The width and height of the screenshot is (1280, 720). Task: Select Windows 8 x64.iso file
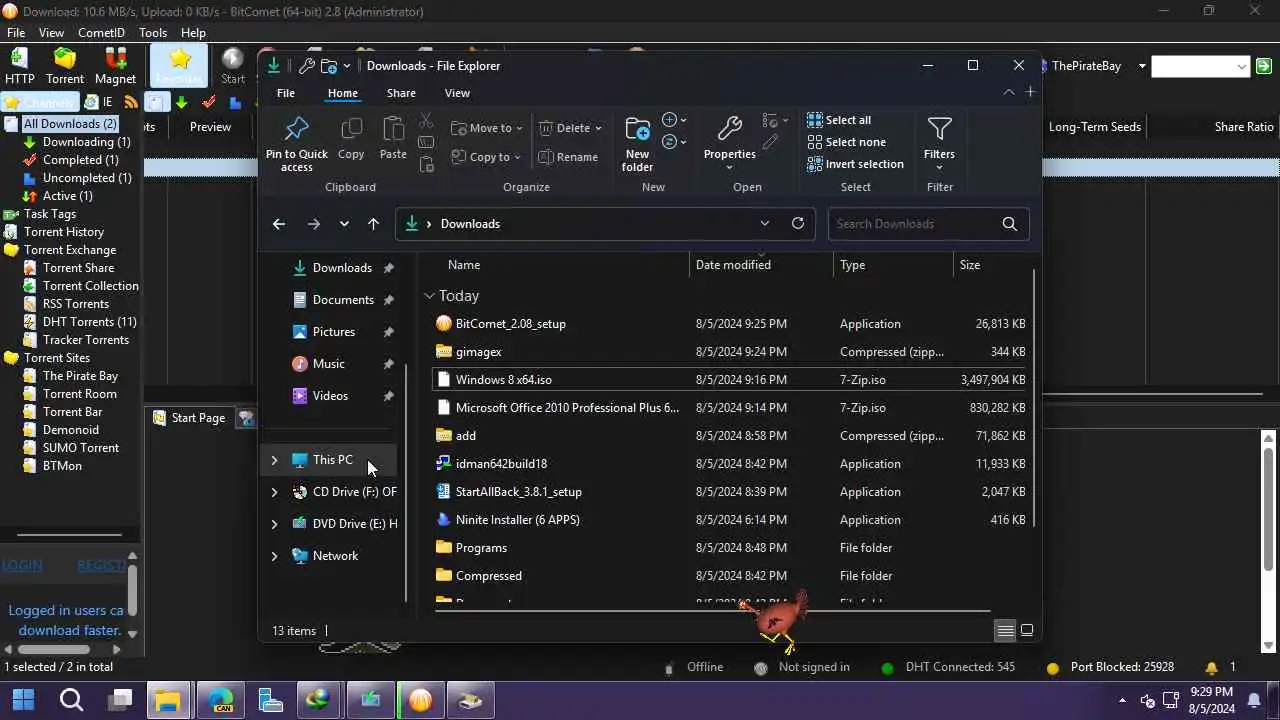pyautogui.click(x=731, y=380)
